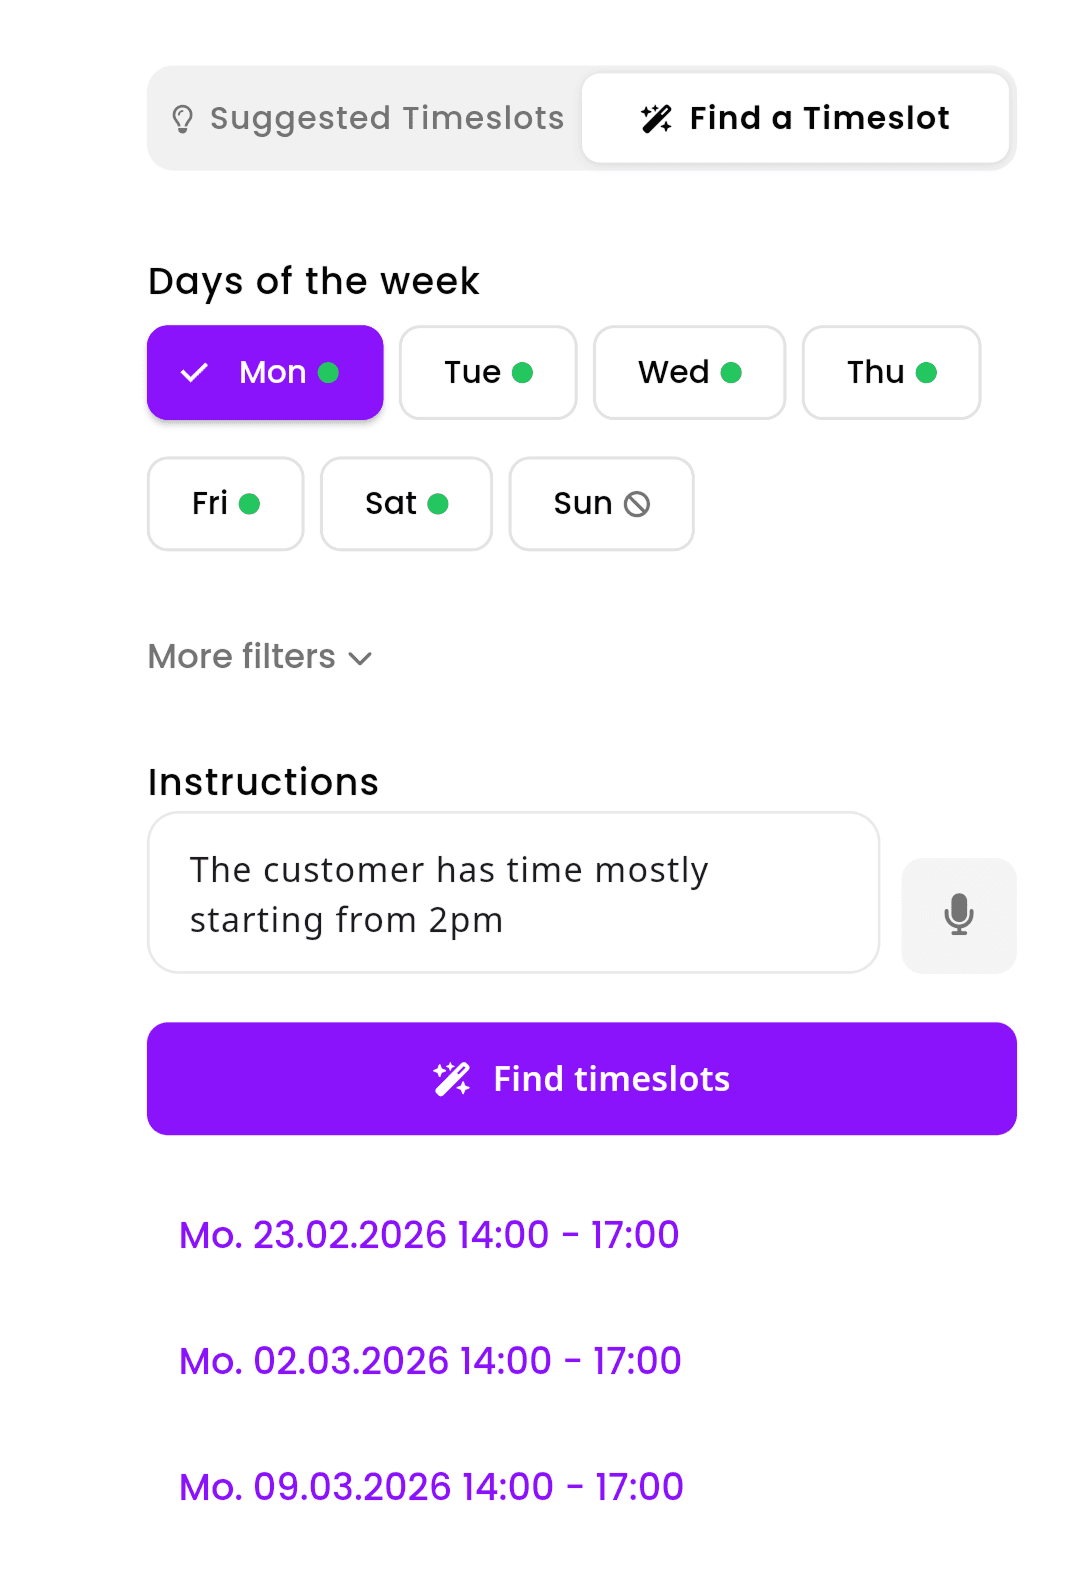Click the magic wand icon on Find timeslots

pyautogui.click(x=453, y=1078)
